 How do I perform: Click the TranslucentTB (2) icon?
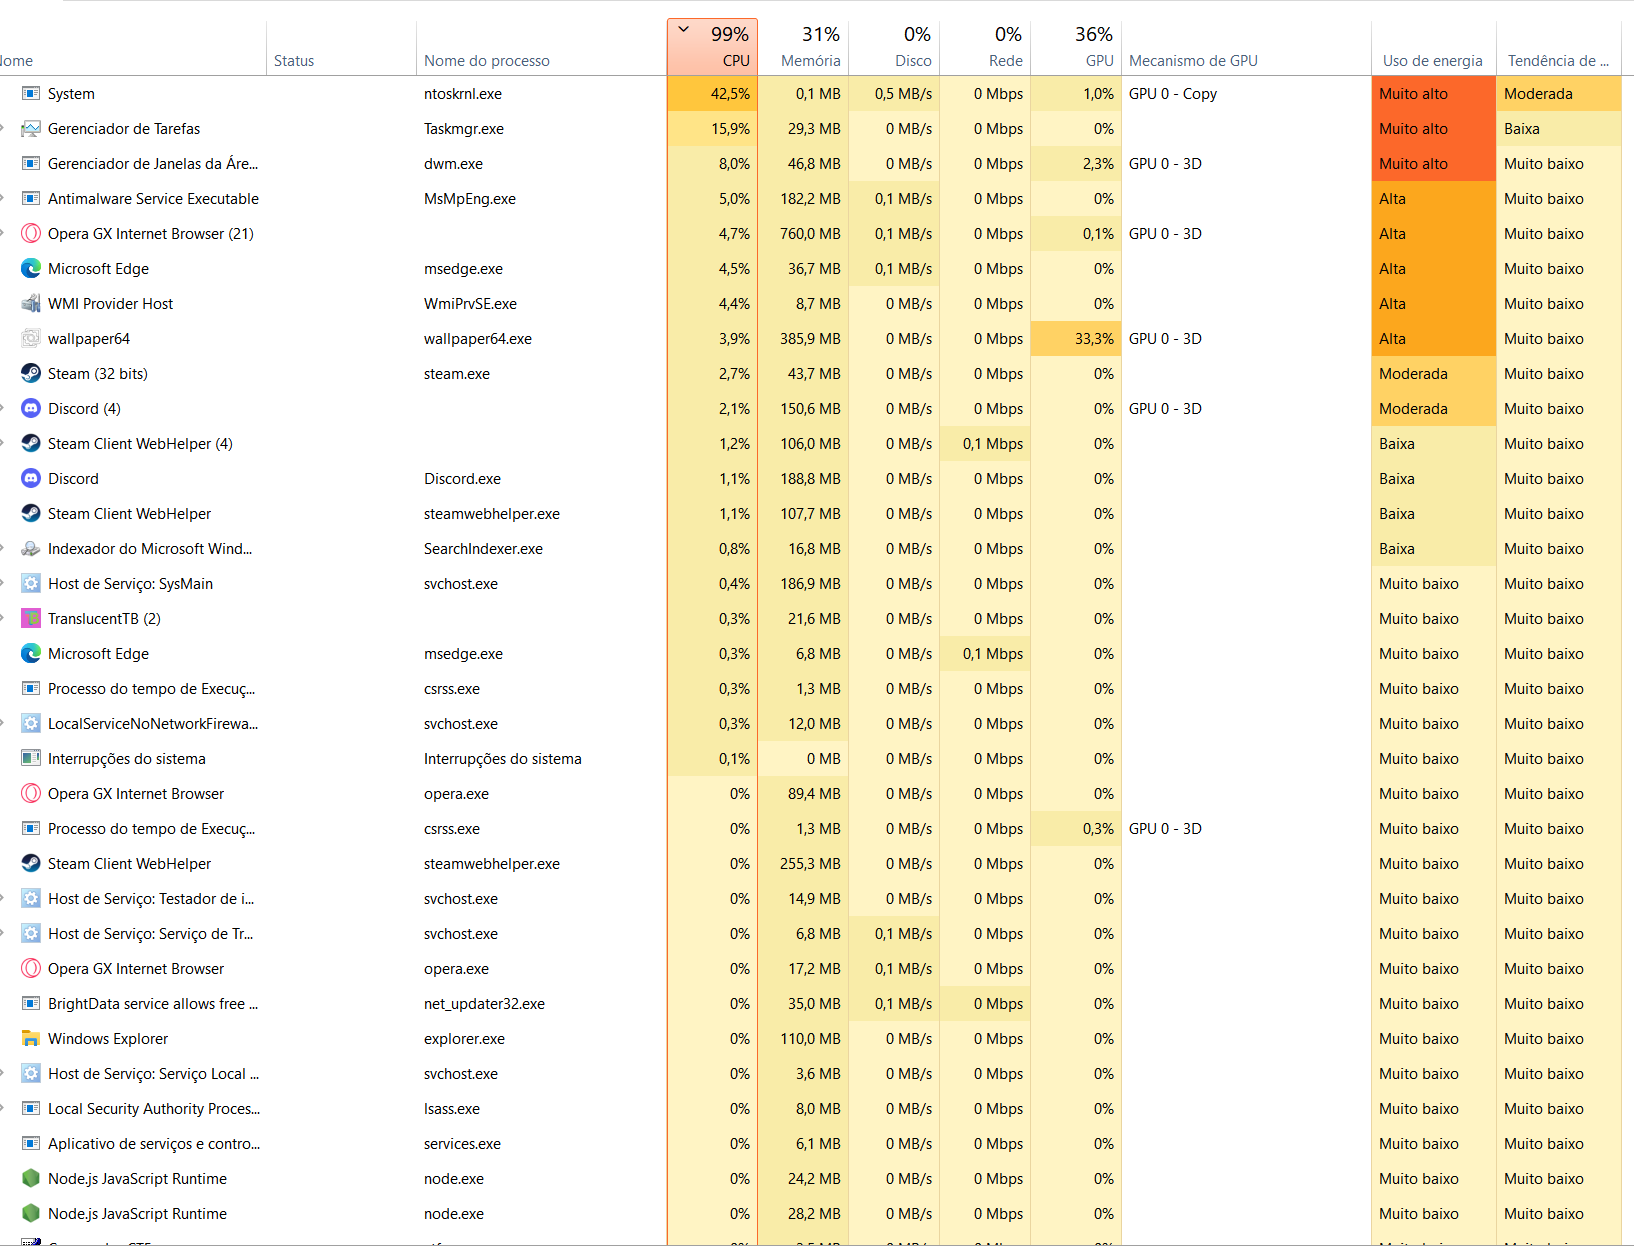pyautogui.click(x=31, y=619)
